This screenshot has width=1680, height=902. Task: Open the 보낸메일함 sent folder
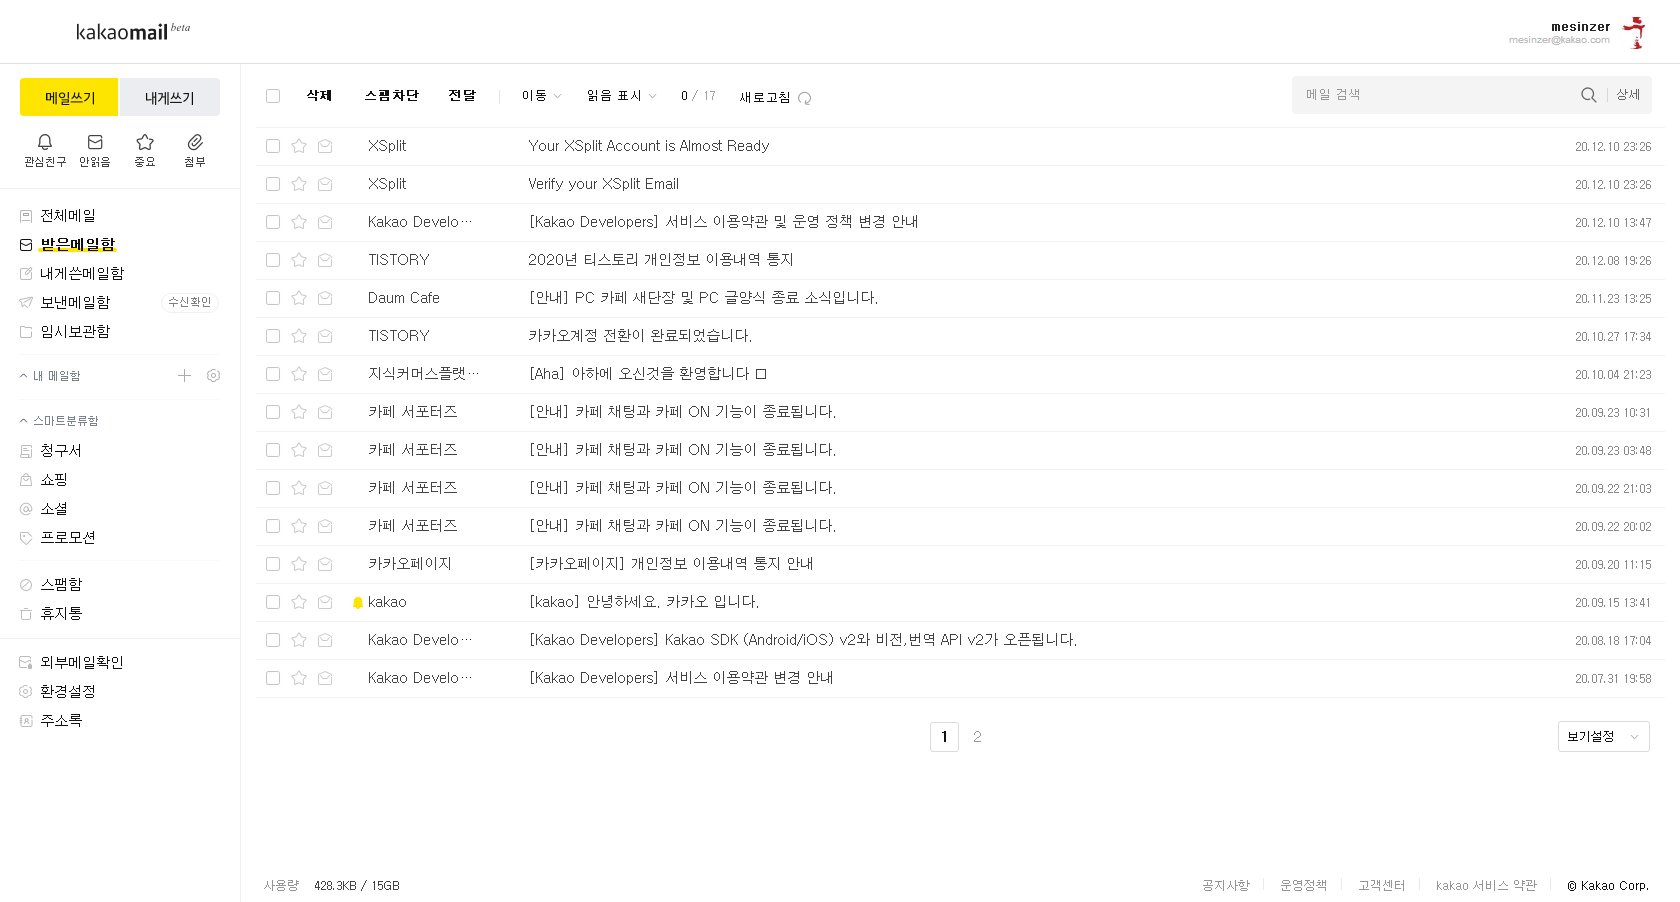tap(75, 303)
